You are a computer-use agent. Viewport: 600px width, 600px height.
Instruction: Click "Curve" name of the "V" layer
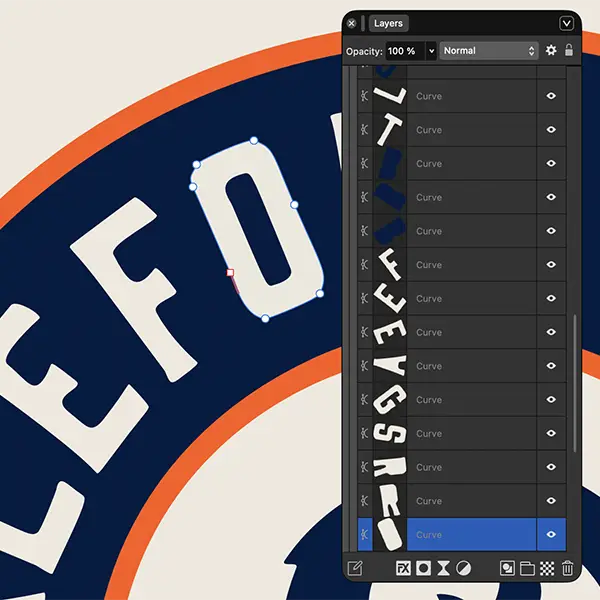coord(429,366)
